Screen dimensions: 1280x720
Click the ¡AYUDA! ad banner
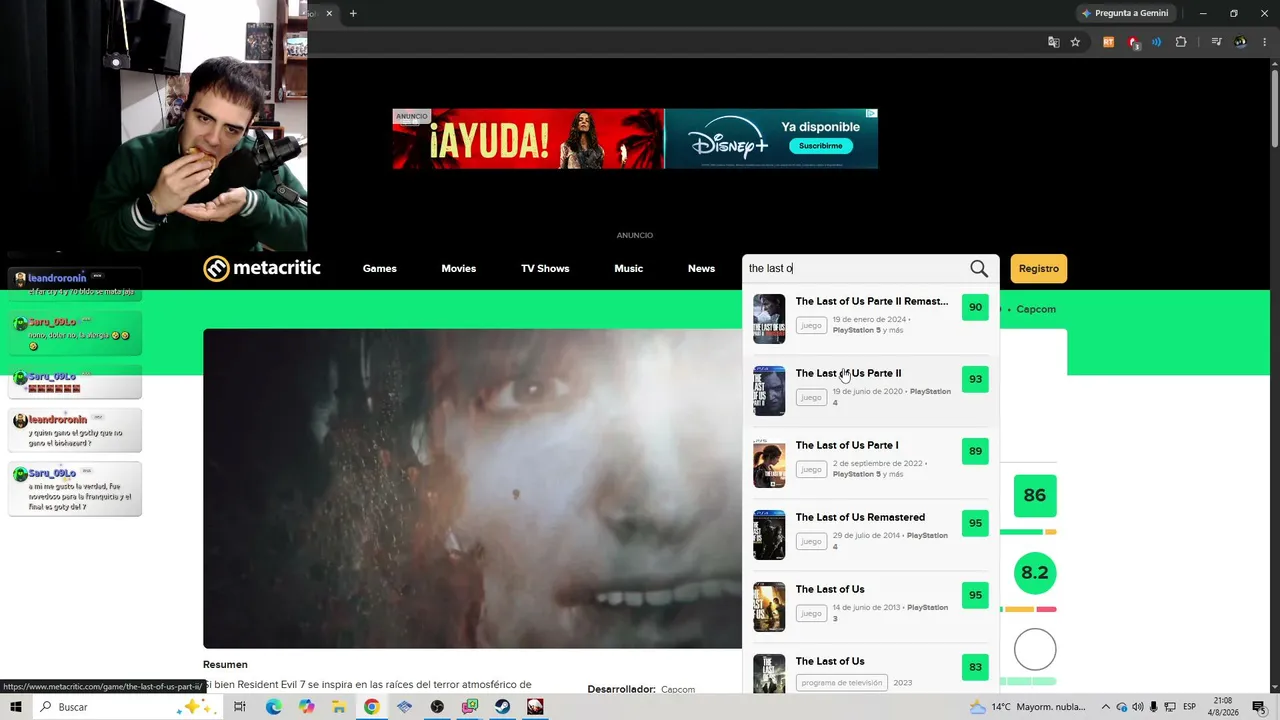[528, 139]
